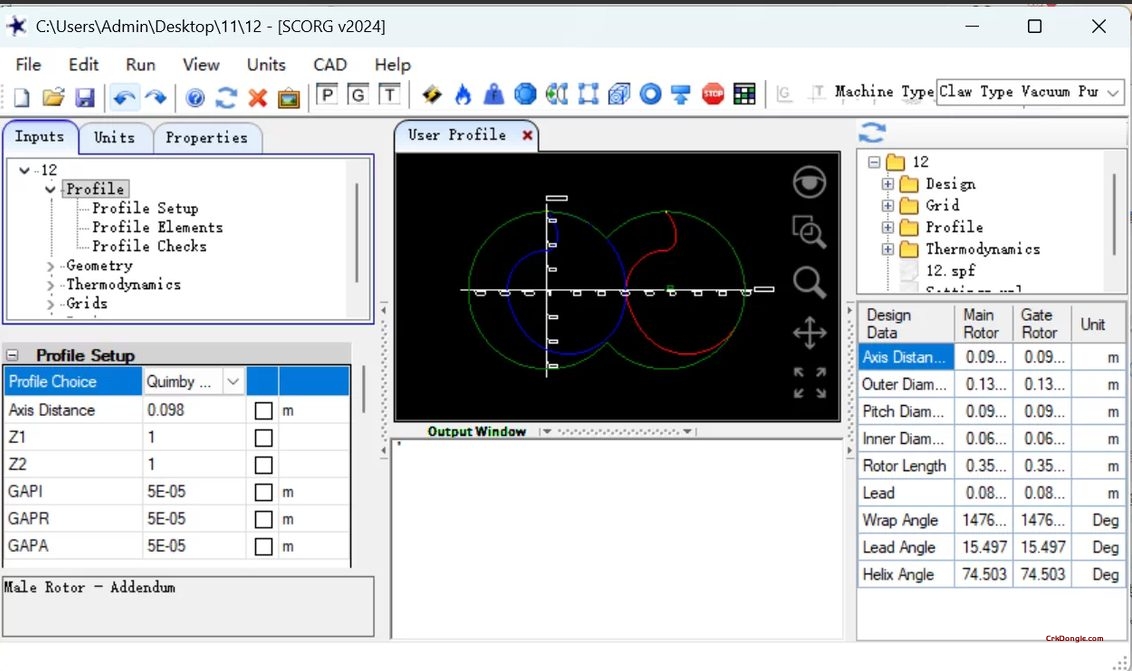Close the User Profile tab
Screen dimensions: 1132x671
(528, 135)
